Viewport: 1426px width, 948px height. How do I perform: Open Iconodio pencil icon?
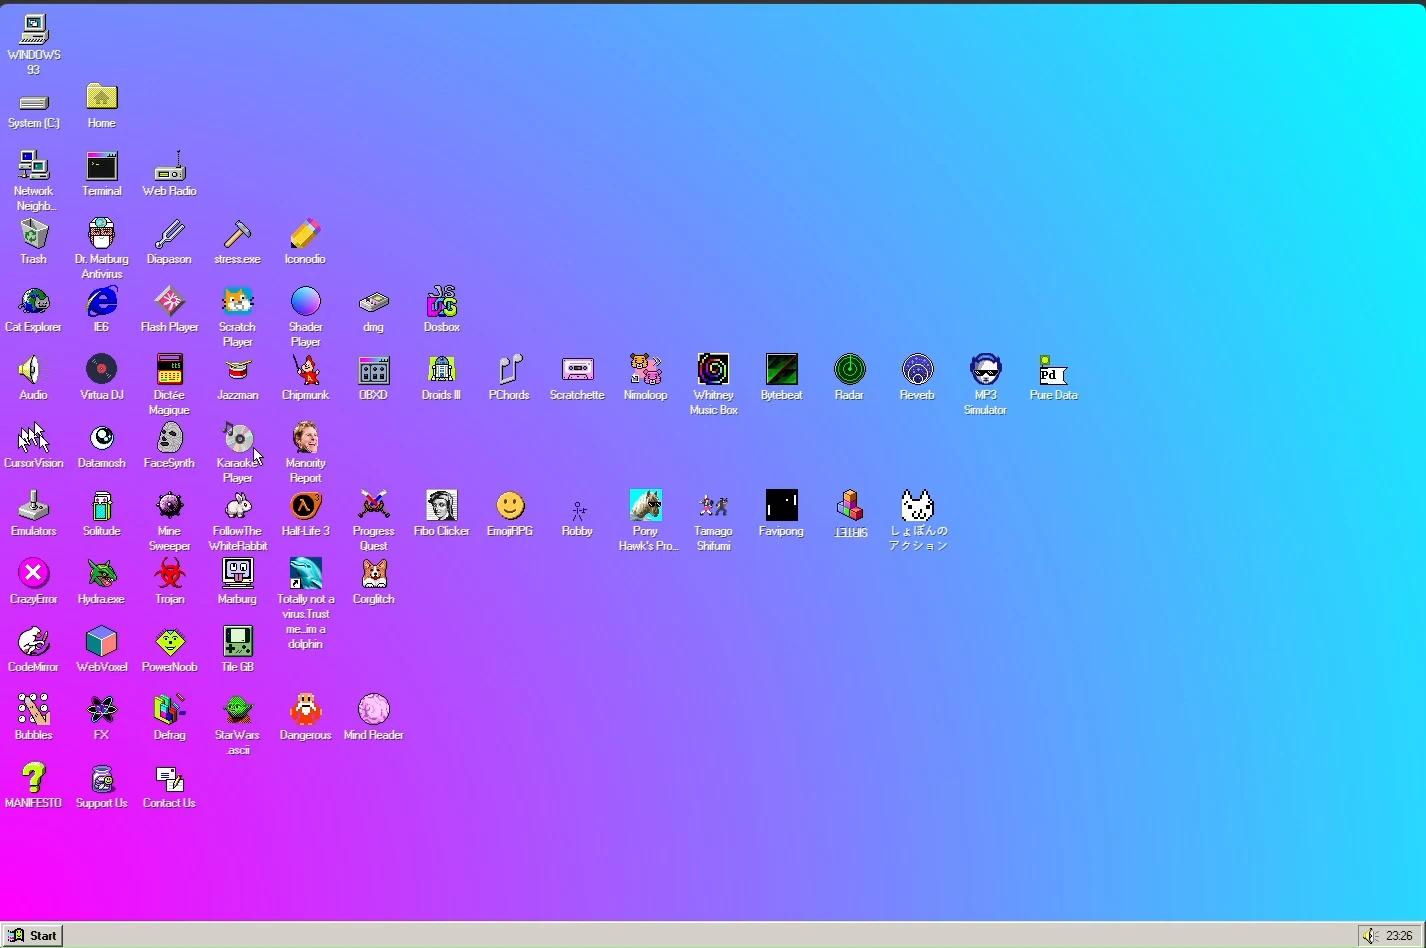(x=305, y=234)
